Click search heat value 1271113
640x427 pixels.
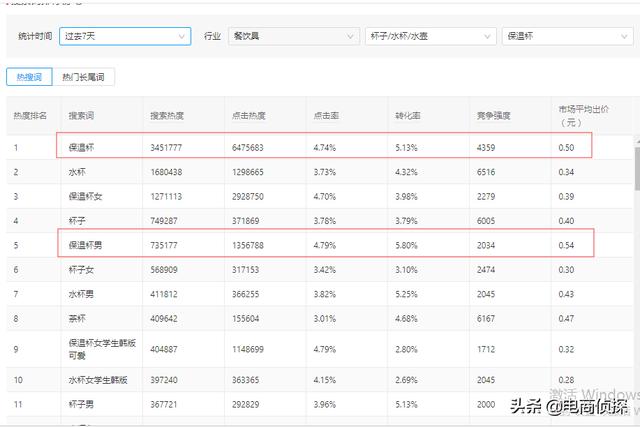166,196
